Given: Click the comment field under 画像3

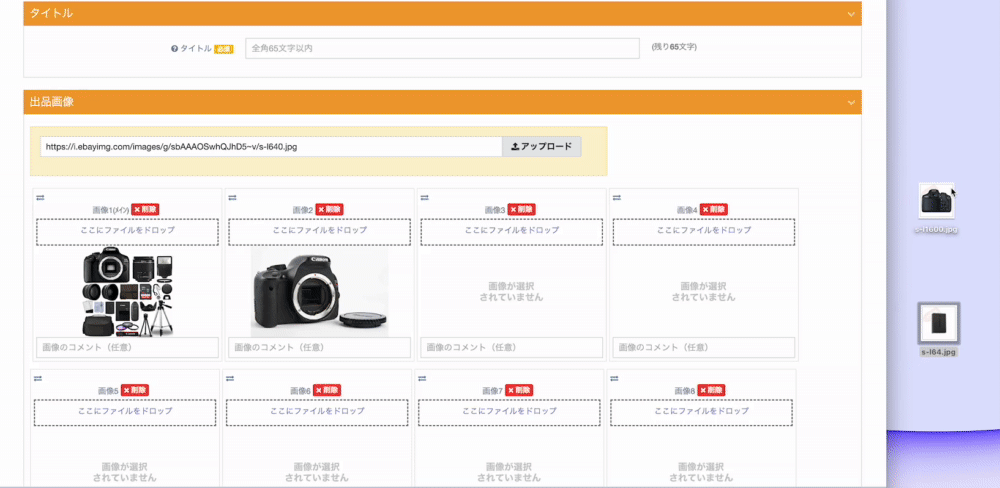Looking at the screenshot, I should click(x=512, y=348).
